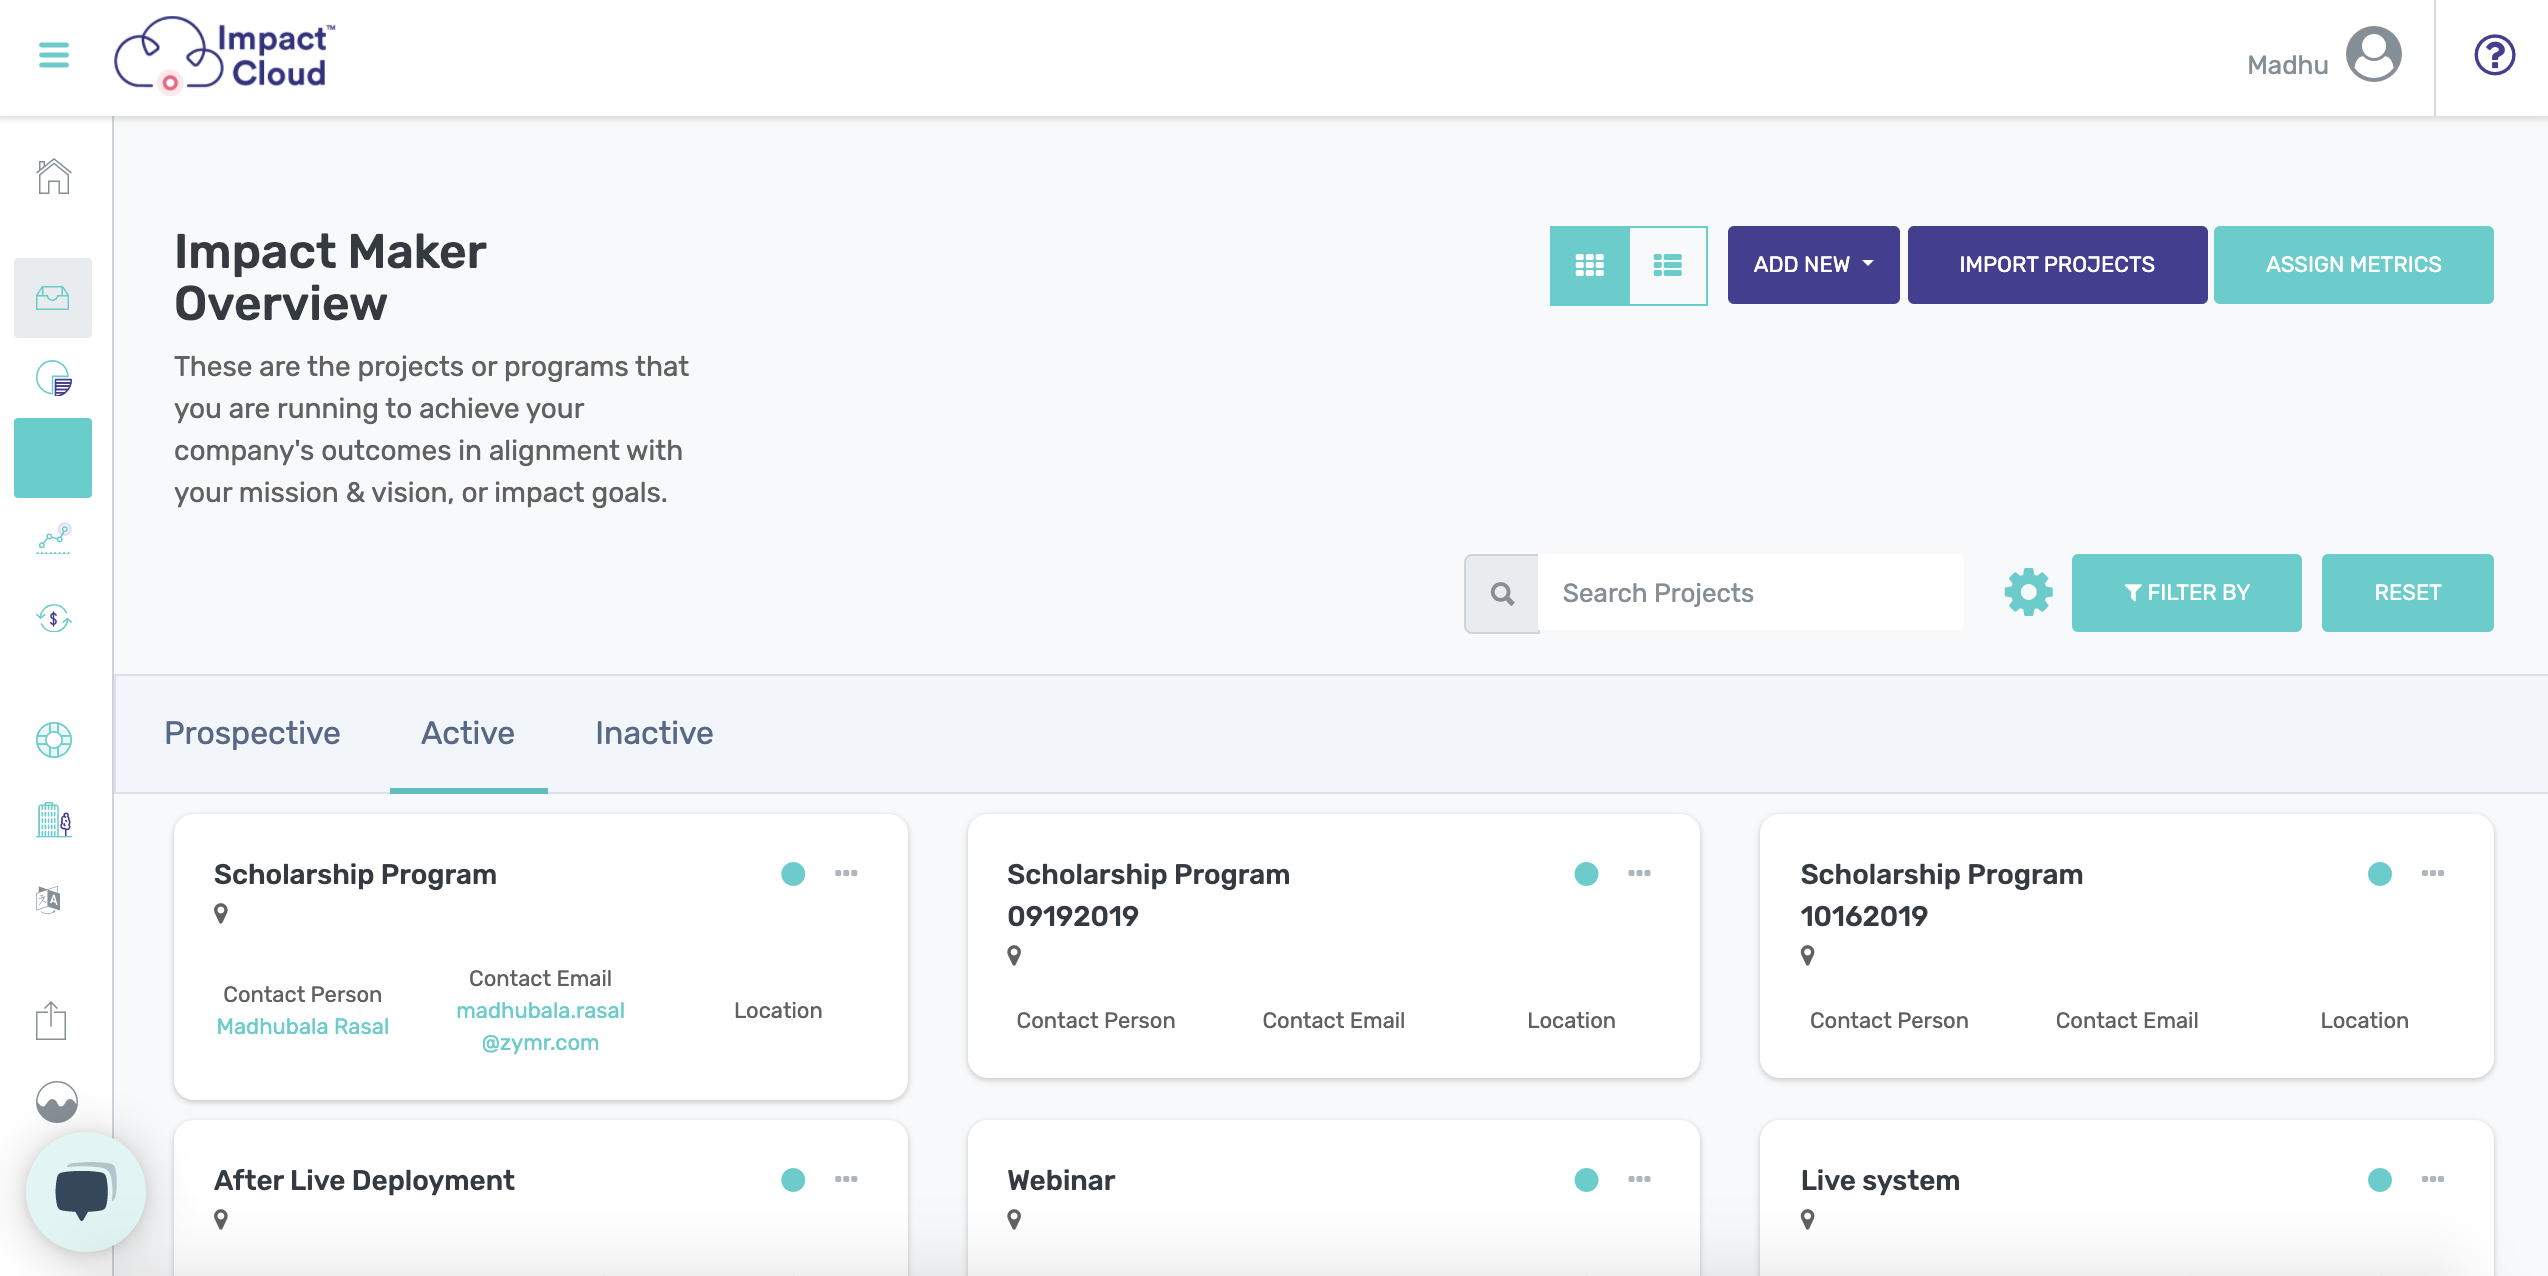Click the round wave sidebar icon
The height and width of the screenshot is (1276, 2548).
click(57, 1102)
